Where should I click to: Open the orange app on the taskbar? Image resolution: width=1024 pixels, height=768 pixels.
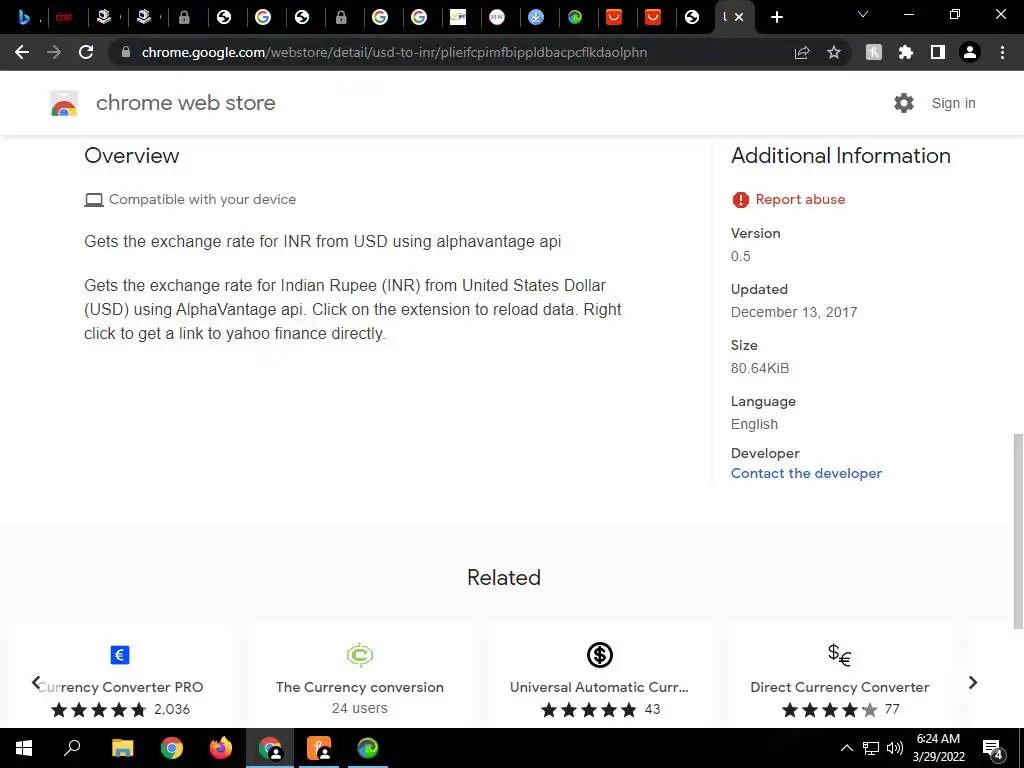pyautogui.click(x=319, y=748)
